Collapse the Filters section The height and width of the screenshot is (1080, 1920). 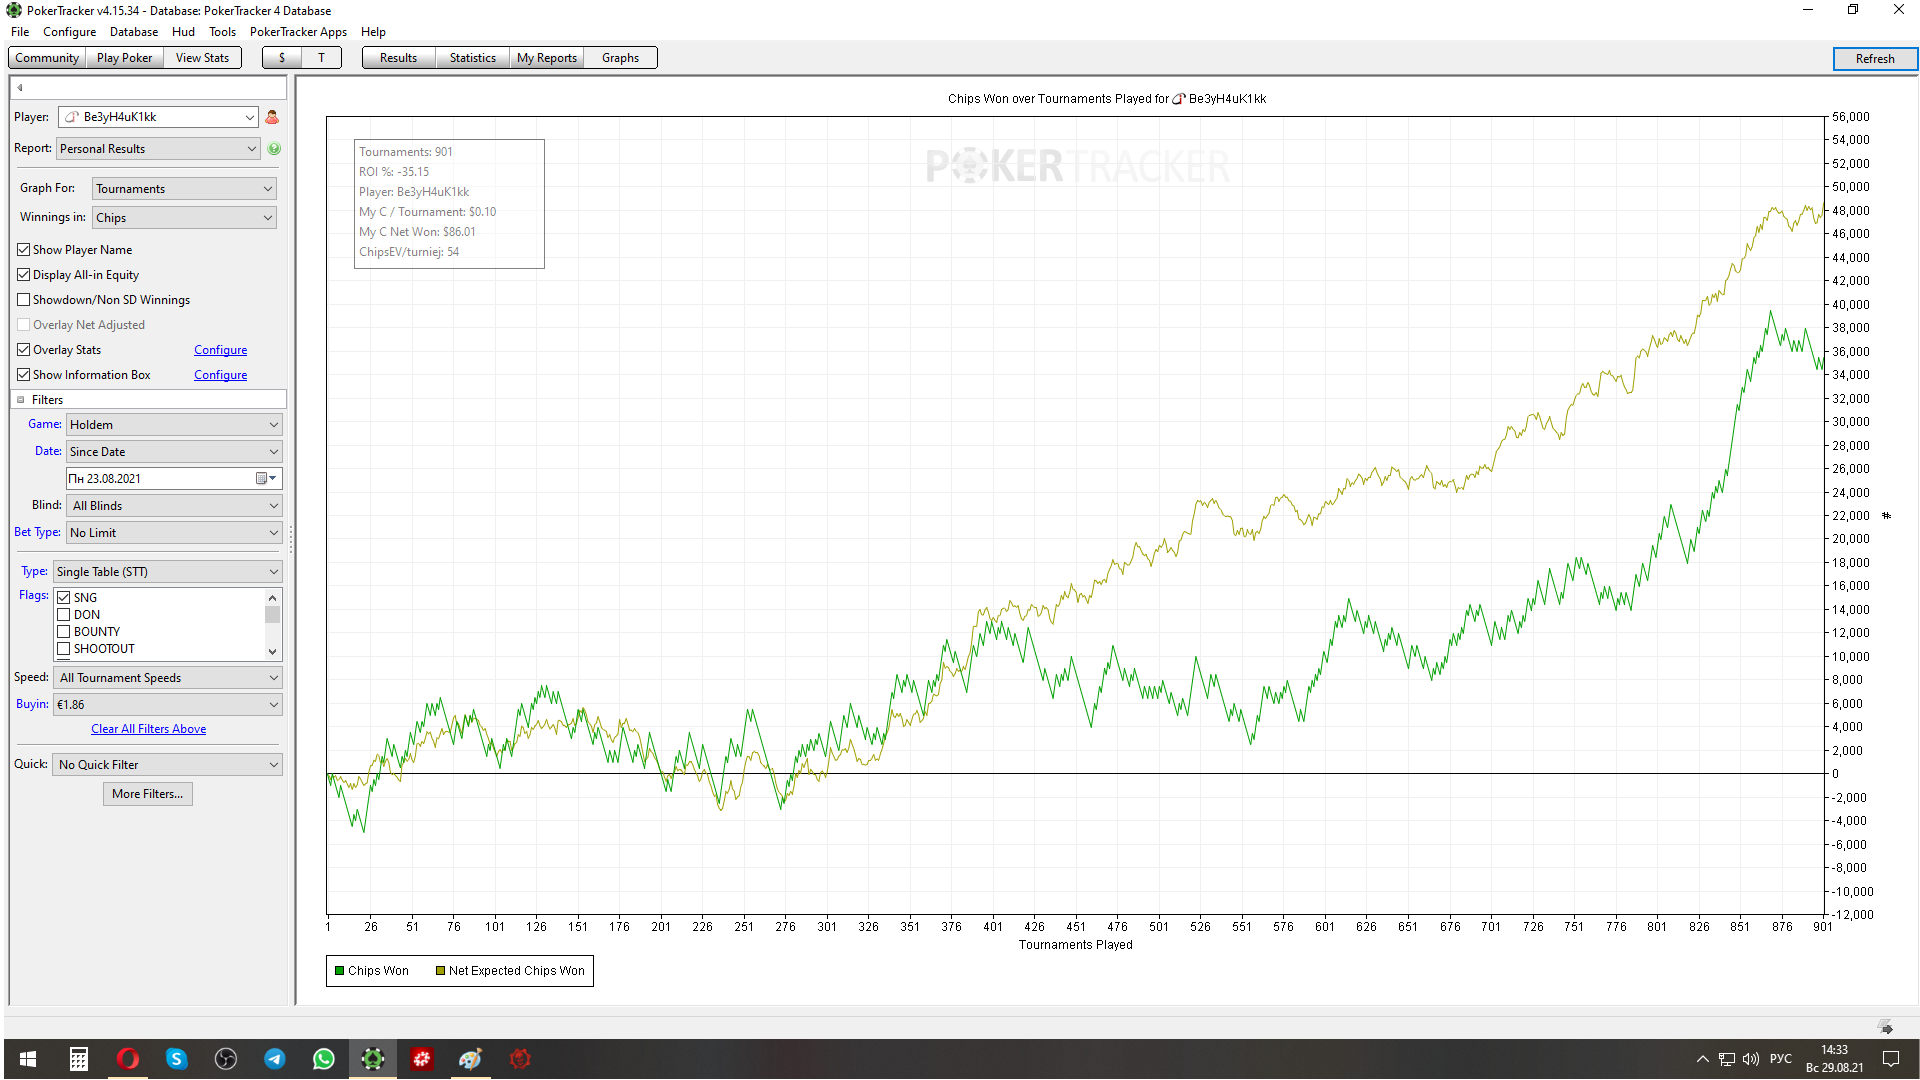click(20, 400)
